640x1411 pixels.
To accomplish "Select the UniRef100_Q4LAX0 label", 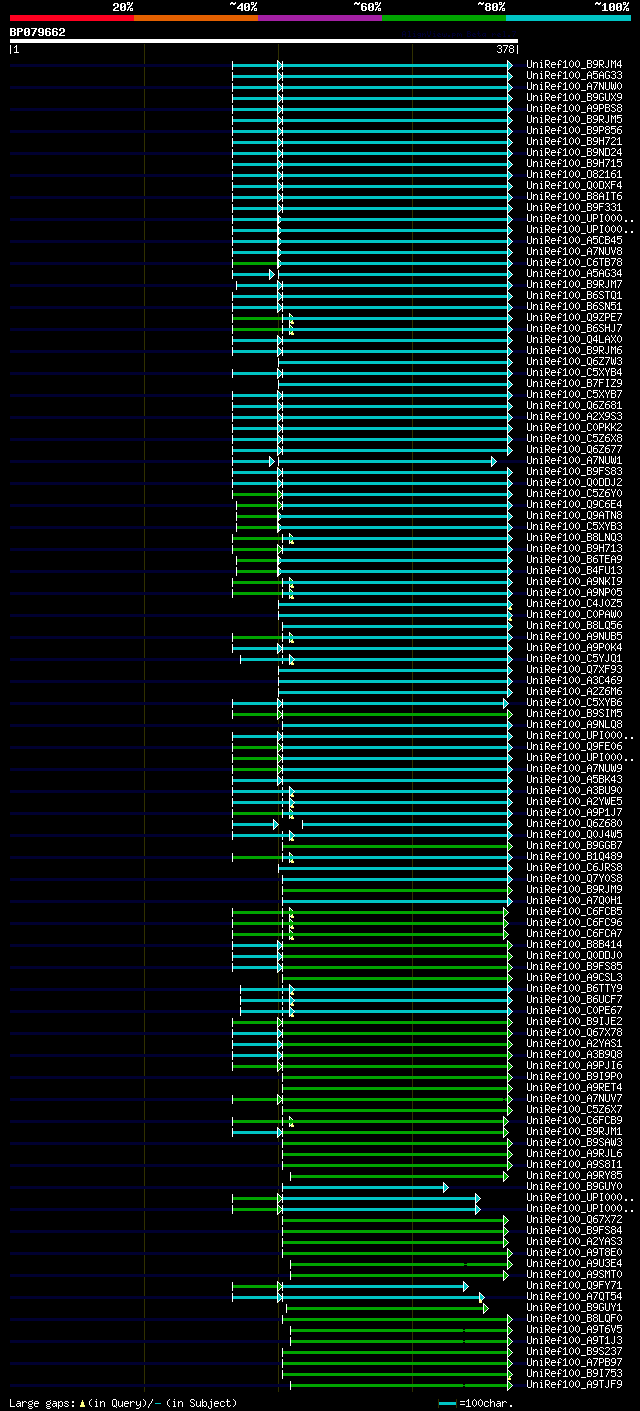I will (x=574, y=339).
